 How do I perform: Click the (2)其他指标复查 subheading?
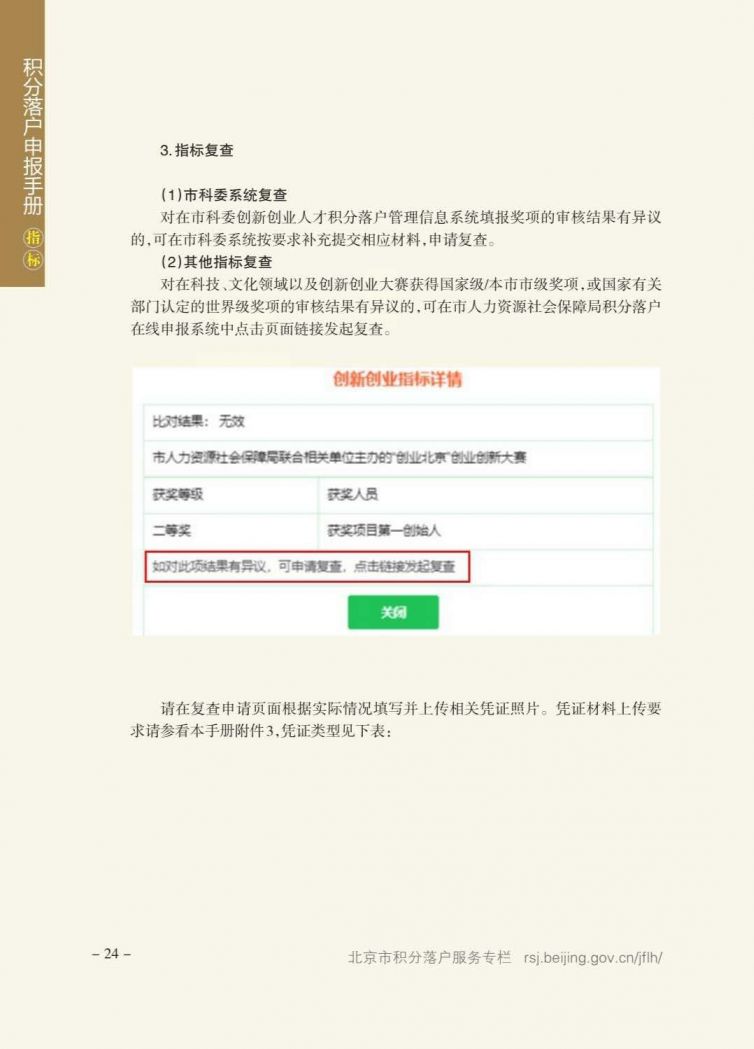tap(216, 262)
